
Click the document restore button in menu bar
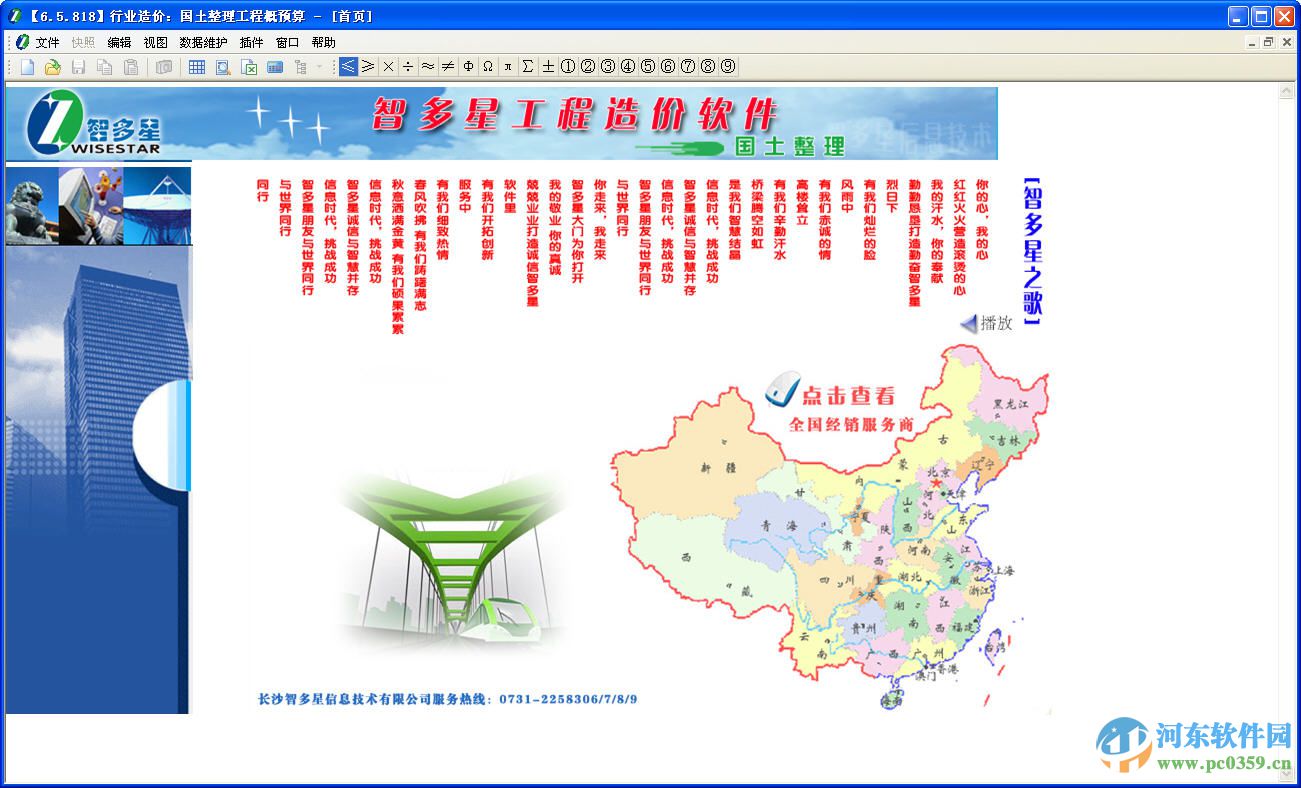click(1268, 42)
